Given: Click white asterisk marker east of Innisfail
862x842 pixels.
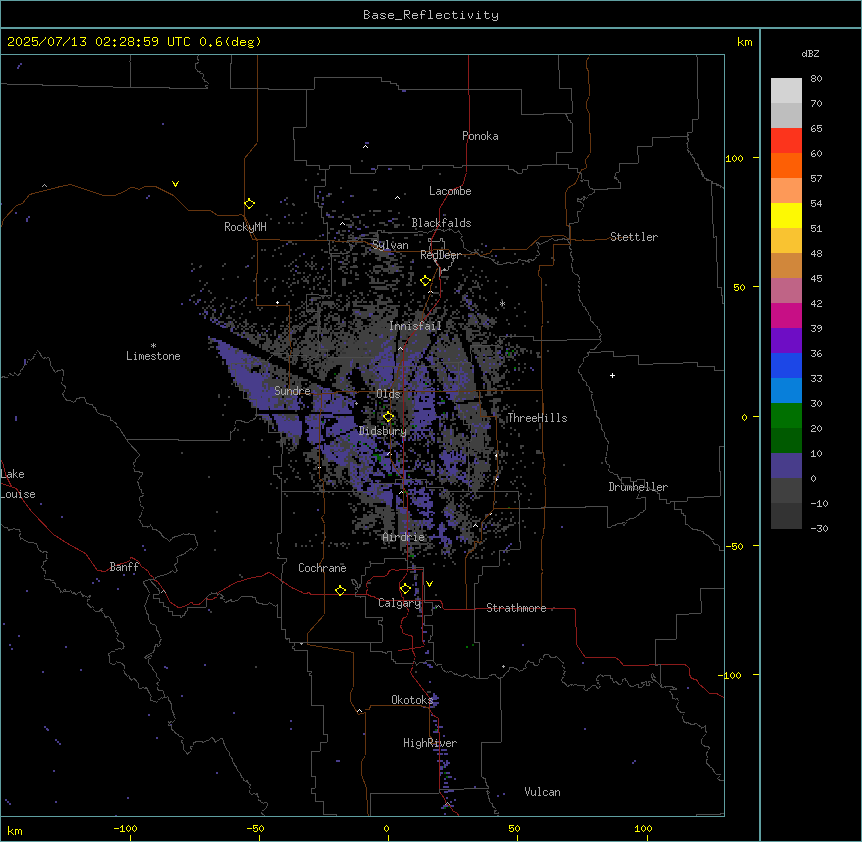Looking at the screenshot, I should (x=502, y=303).
